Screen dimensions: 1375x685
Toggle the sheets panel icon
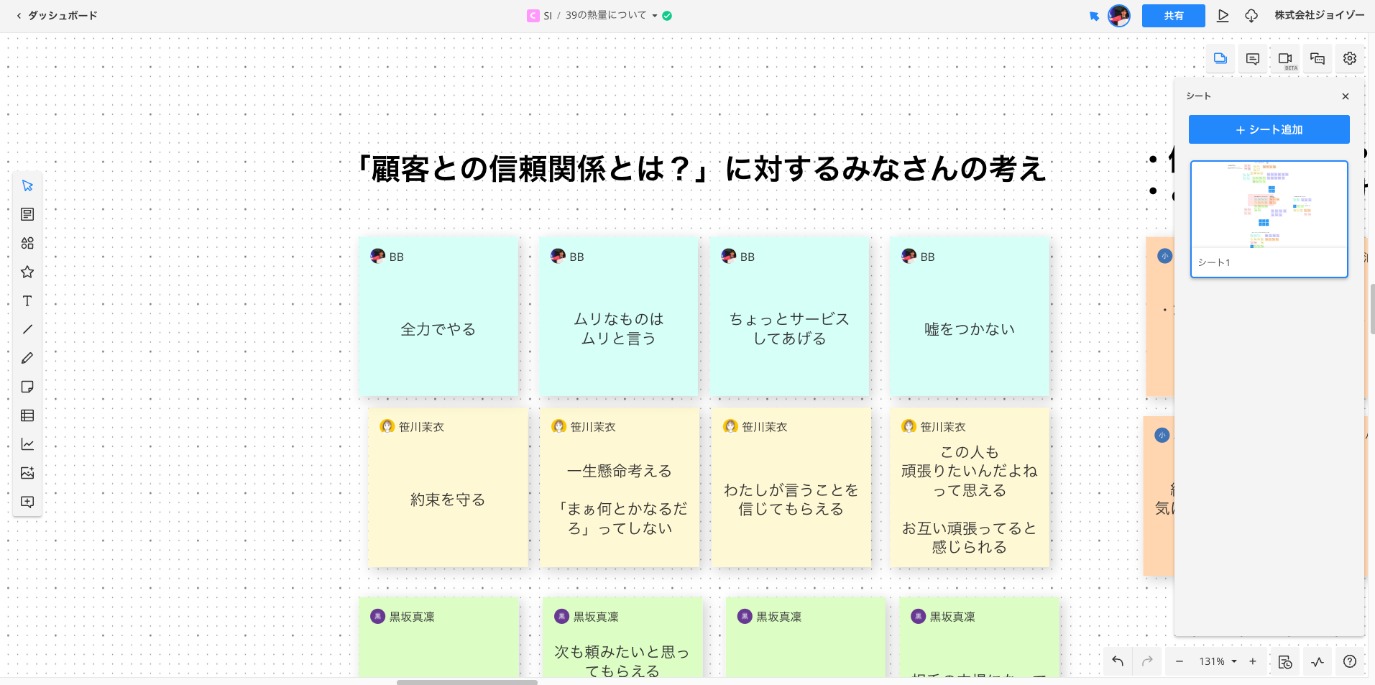coord(1220,59)
